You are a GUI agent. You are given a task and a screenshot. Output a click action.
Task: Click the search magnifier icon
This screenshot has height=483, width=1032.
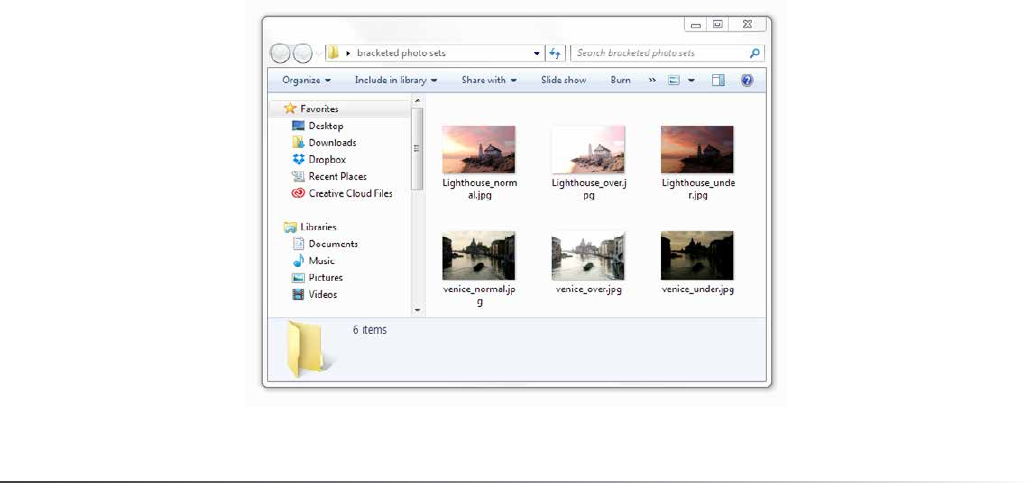(x=754, y=53)
